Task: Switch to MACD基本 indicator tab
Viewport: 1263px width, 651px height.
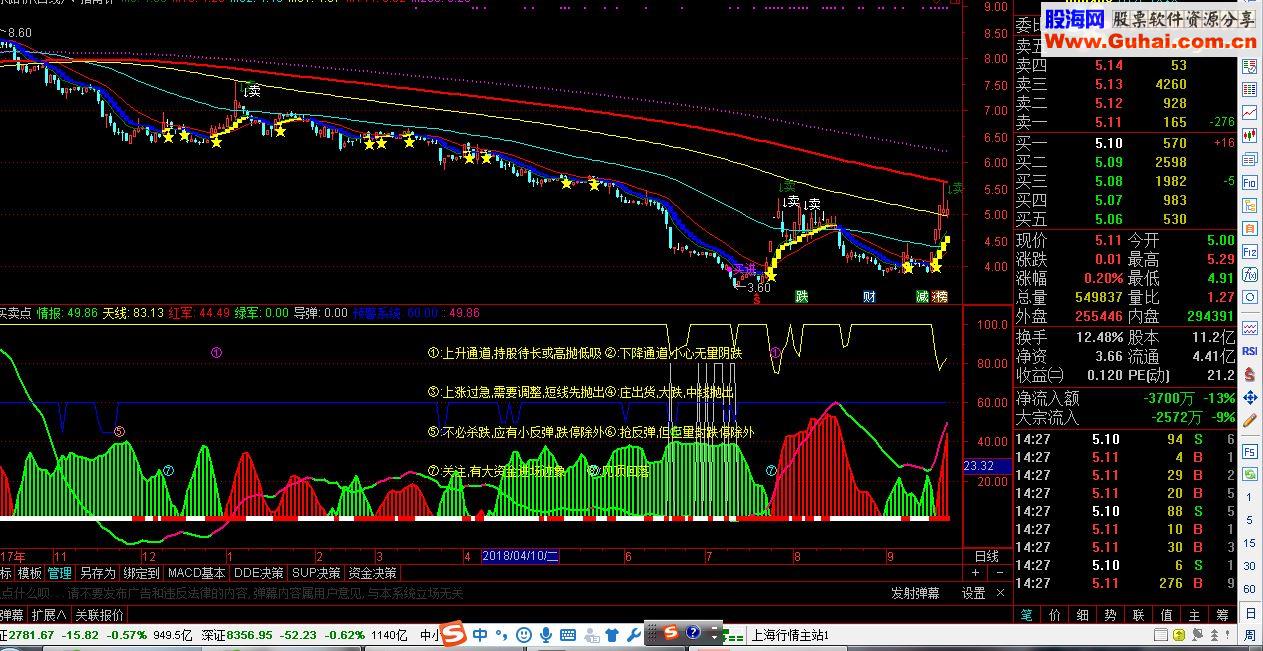Action: tap(197, 573)
